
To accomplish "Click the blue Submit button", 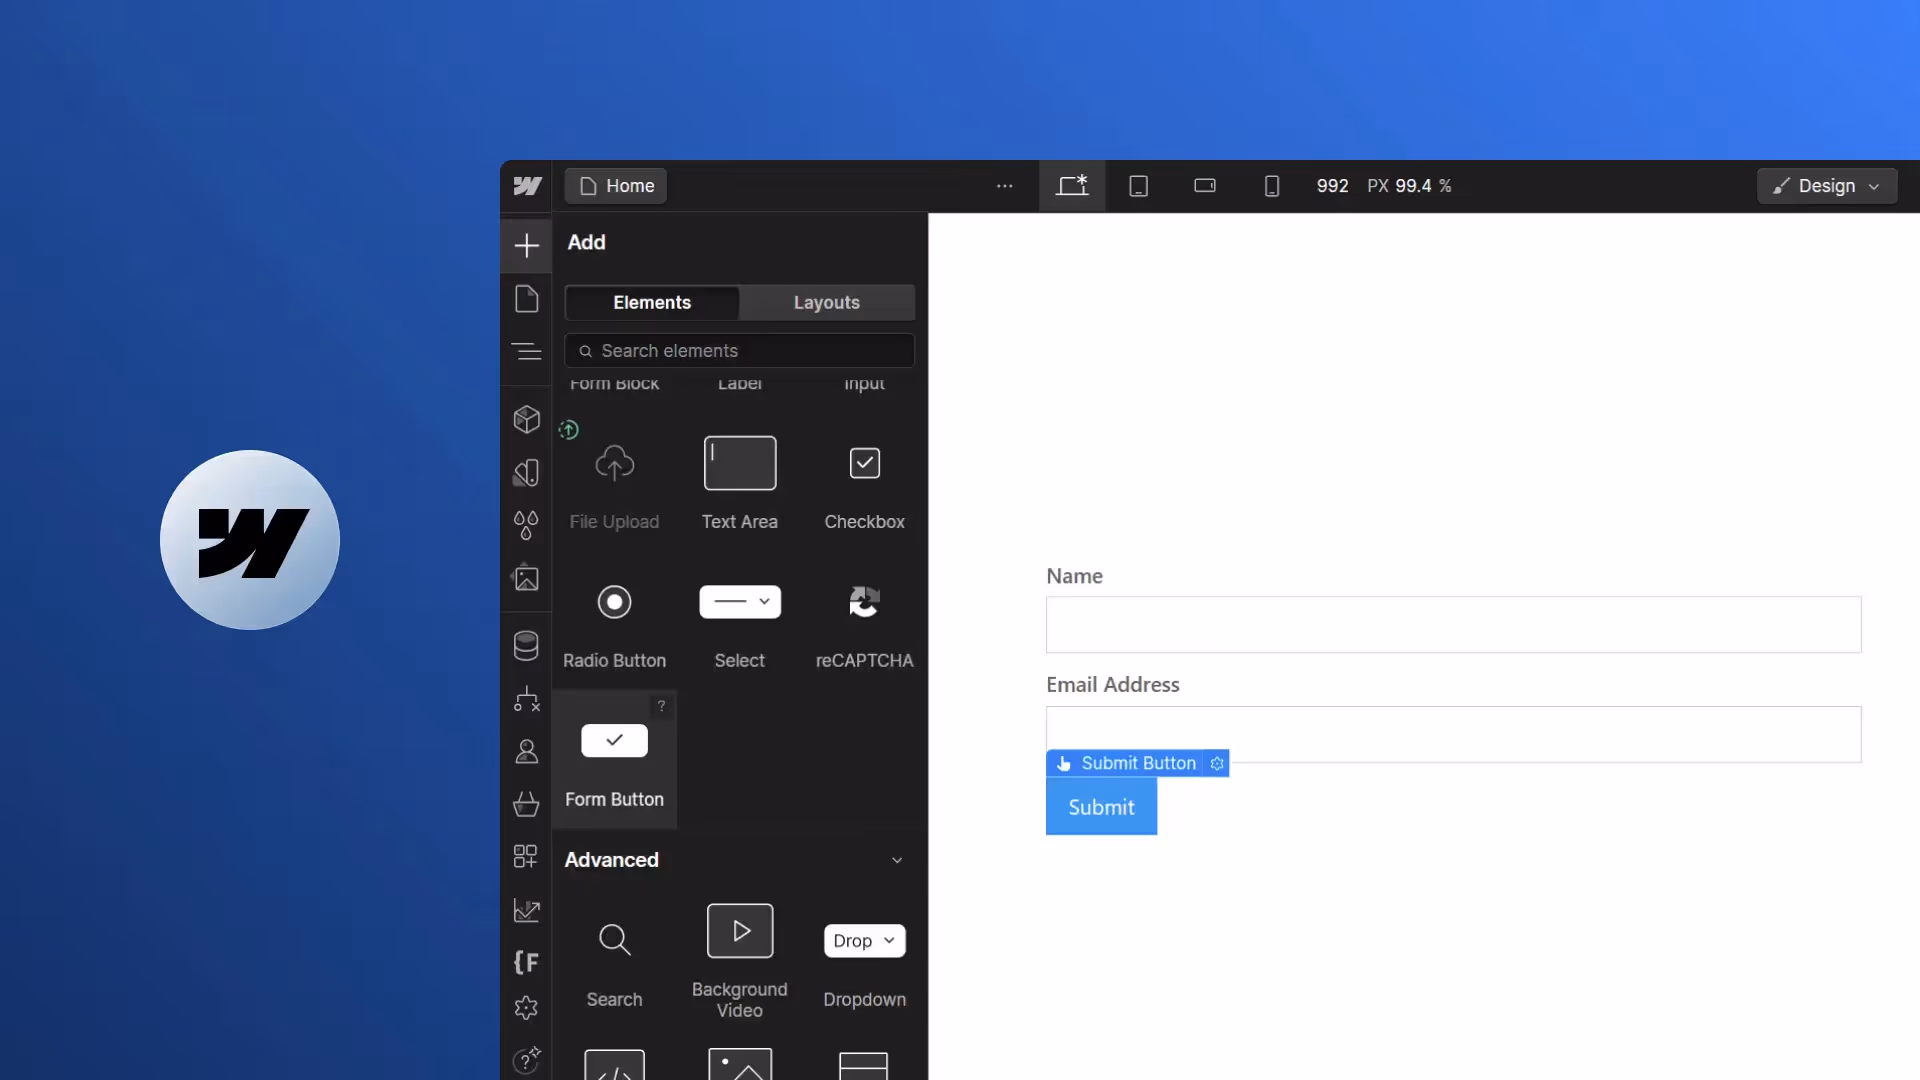I will tap(1101, 807).
